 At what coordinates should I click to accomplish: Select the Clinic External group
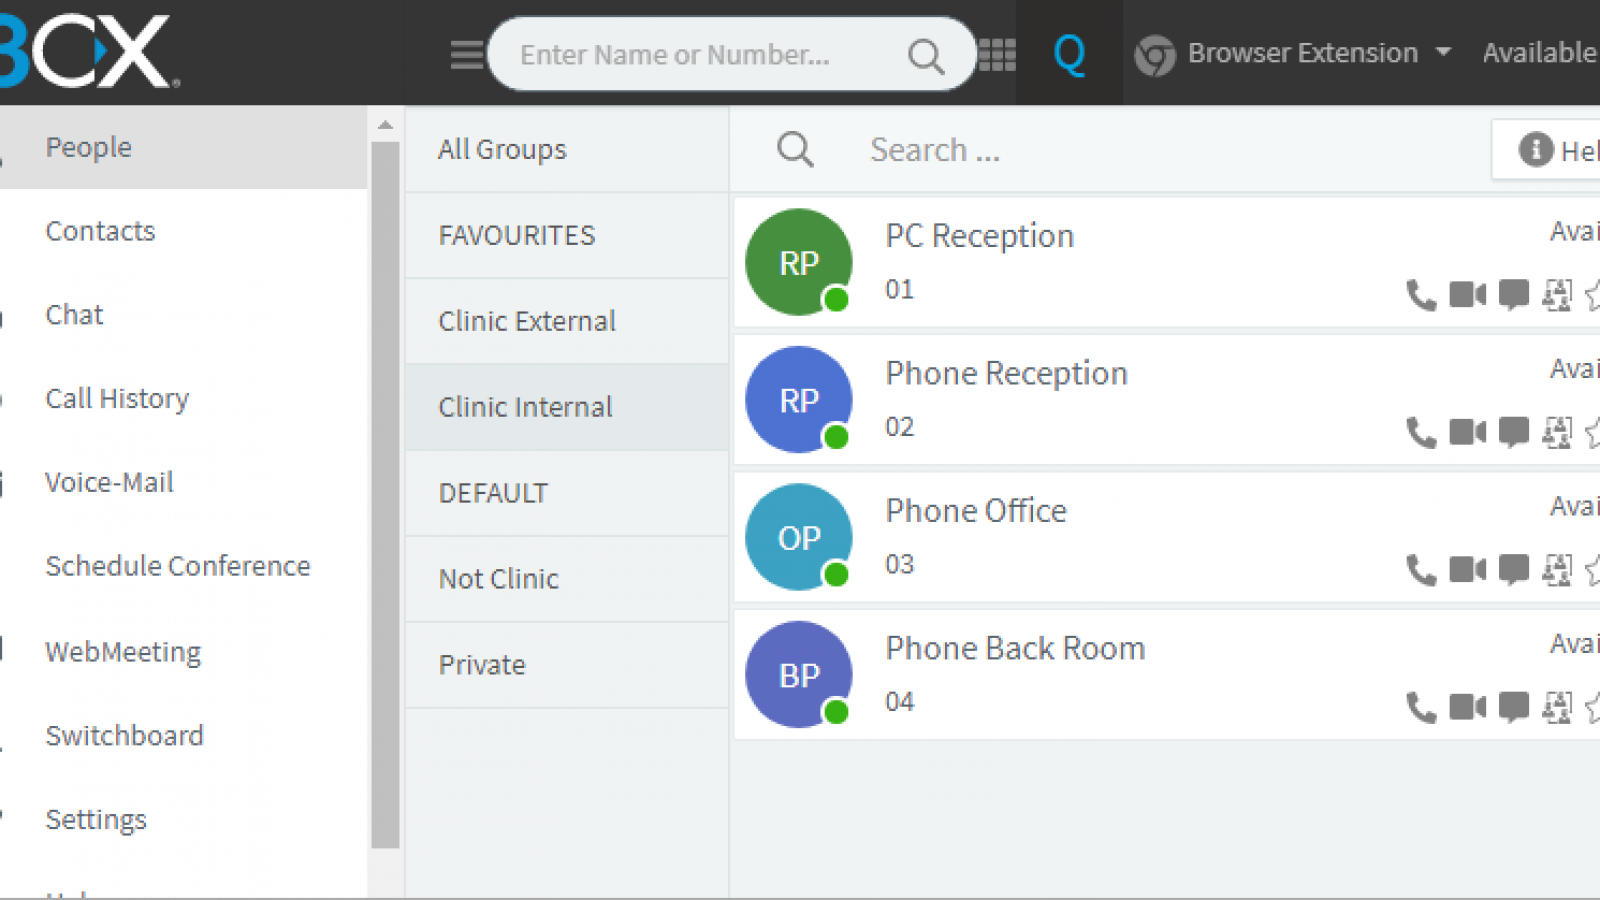tap(527, 321)
